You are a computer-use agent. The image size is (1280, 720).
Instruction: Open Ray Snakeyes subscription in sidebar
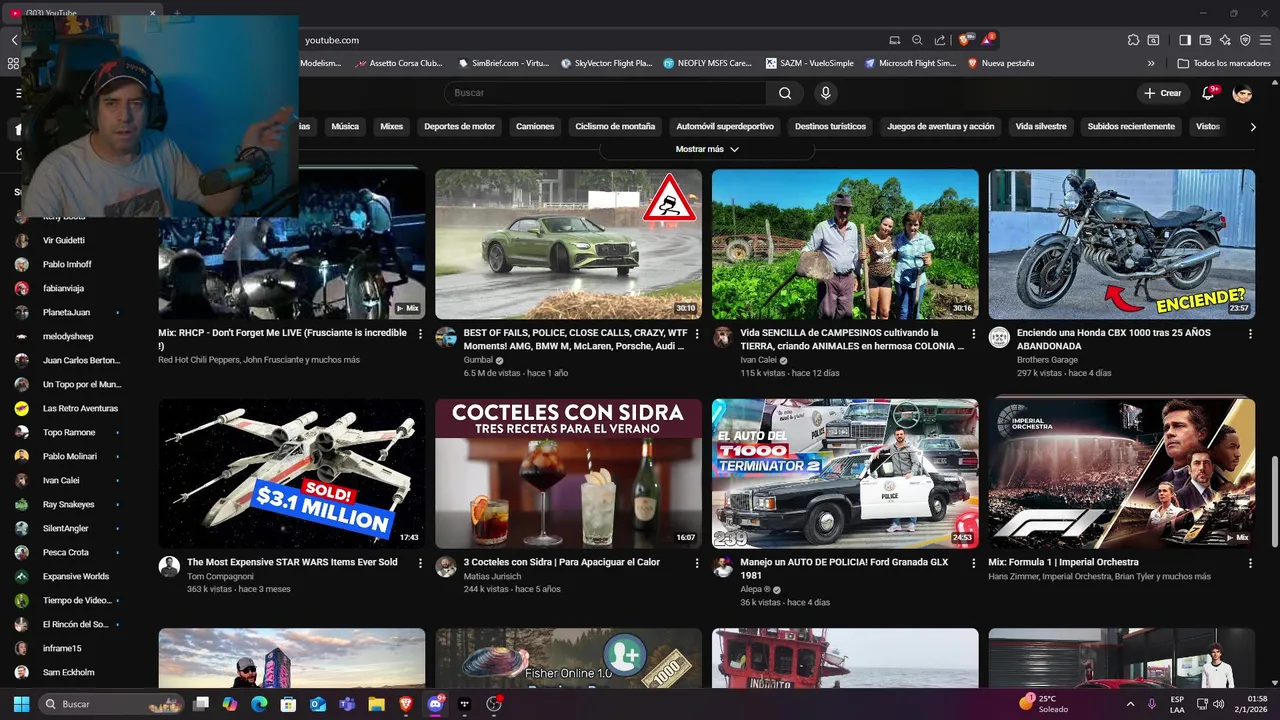(x=66, y=504)
